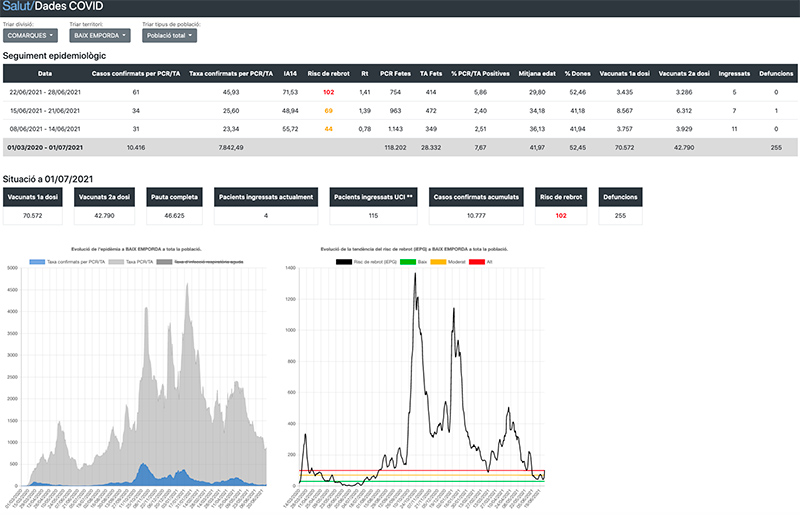Toggle the red Alt legend item
The height and width of the screenshot is (515, 800).
481,262
